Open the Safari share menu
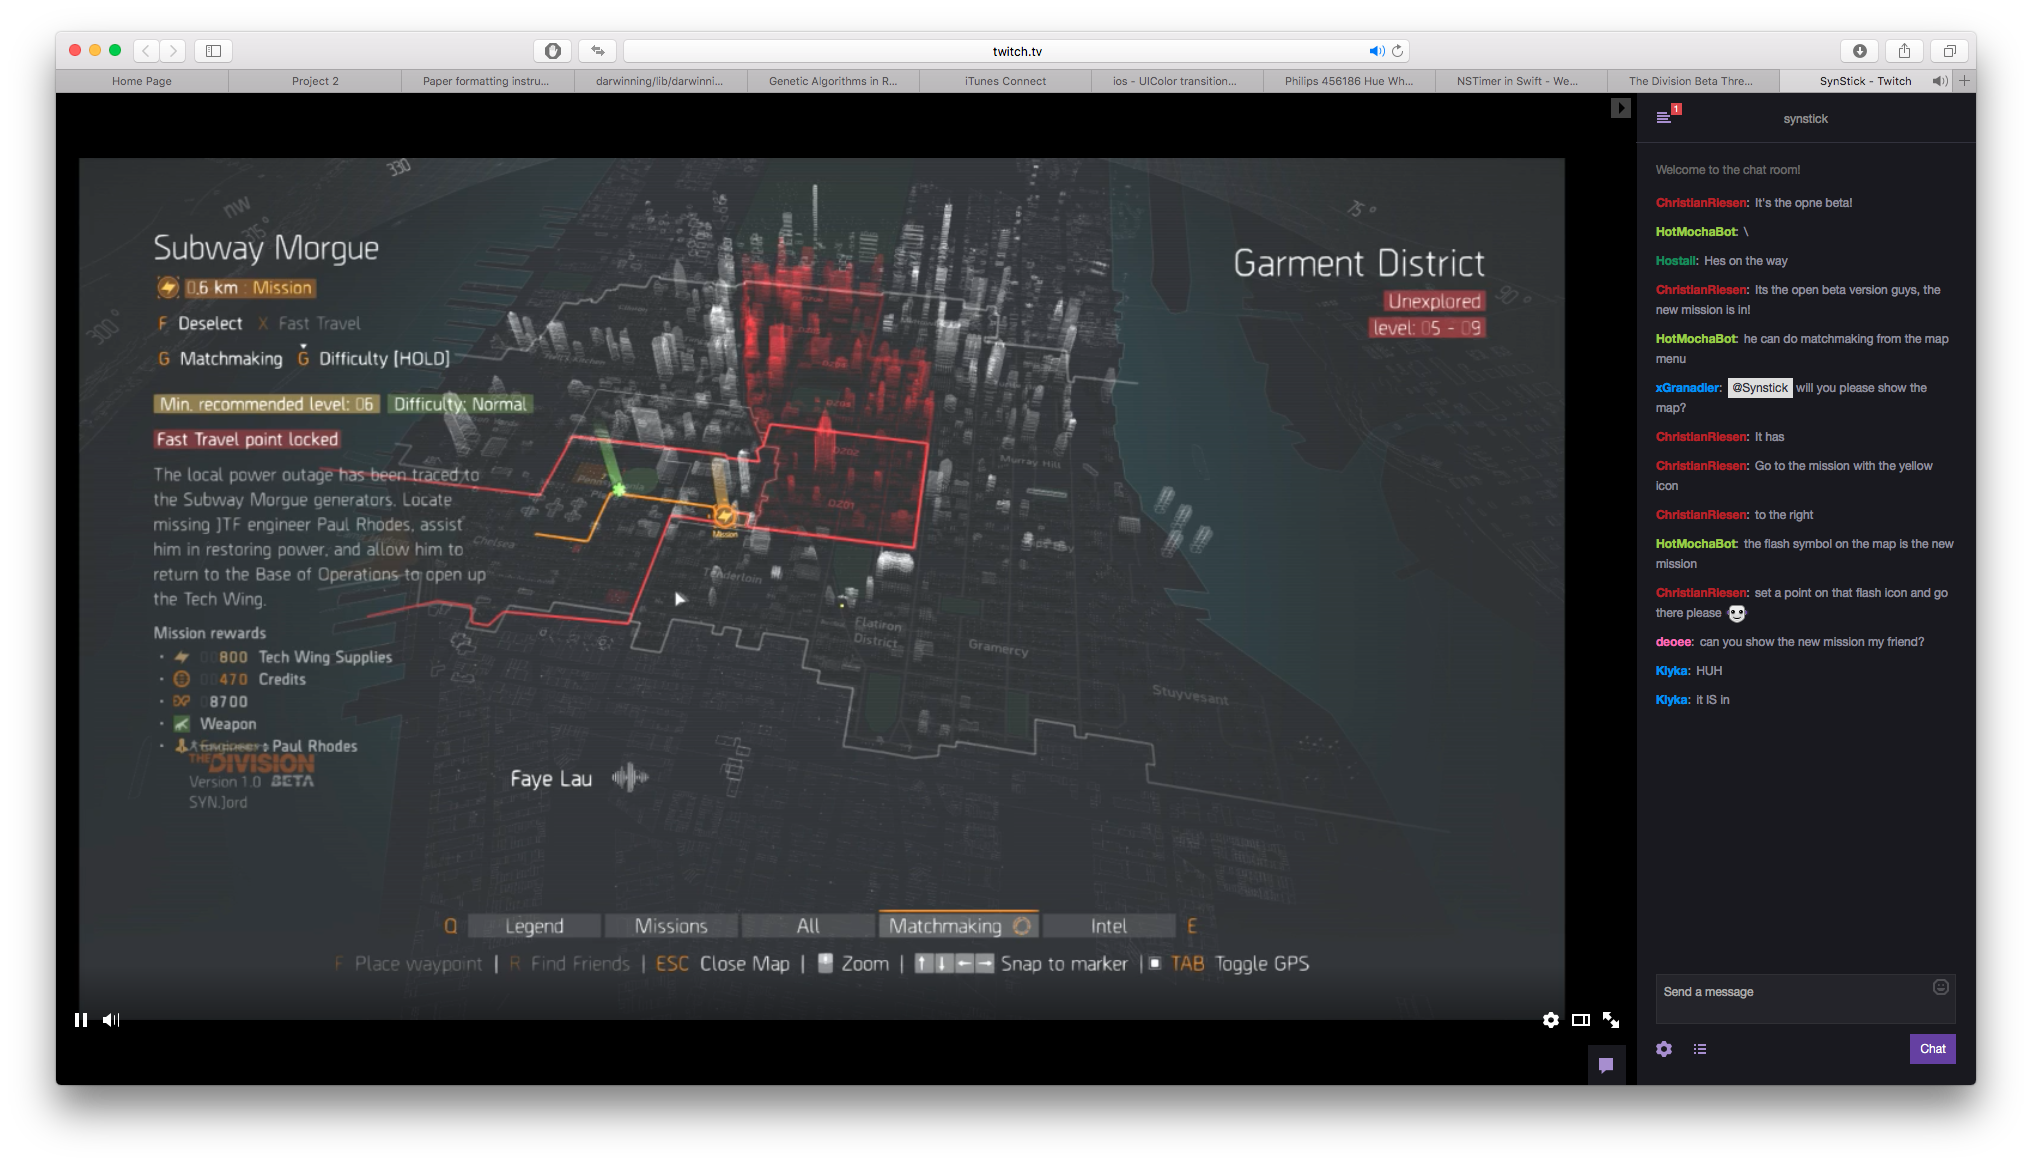The width and height of the screenshot is (2032, 1165). tap(1904, 51)
